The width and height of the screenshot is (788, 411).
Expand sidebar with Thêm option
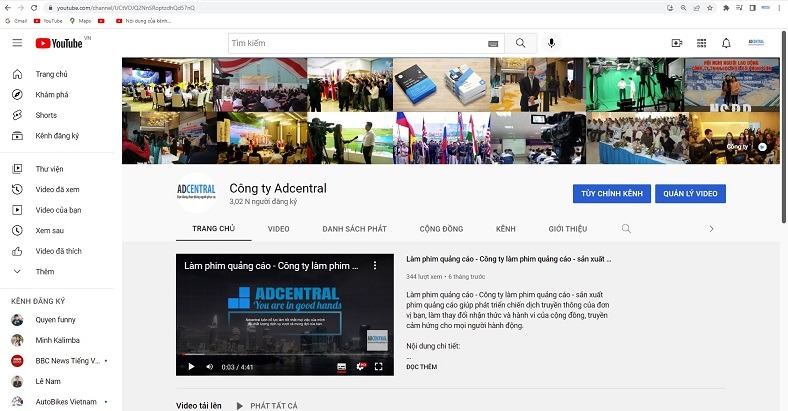click(44, 271)
